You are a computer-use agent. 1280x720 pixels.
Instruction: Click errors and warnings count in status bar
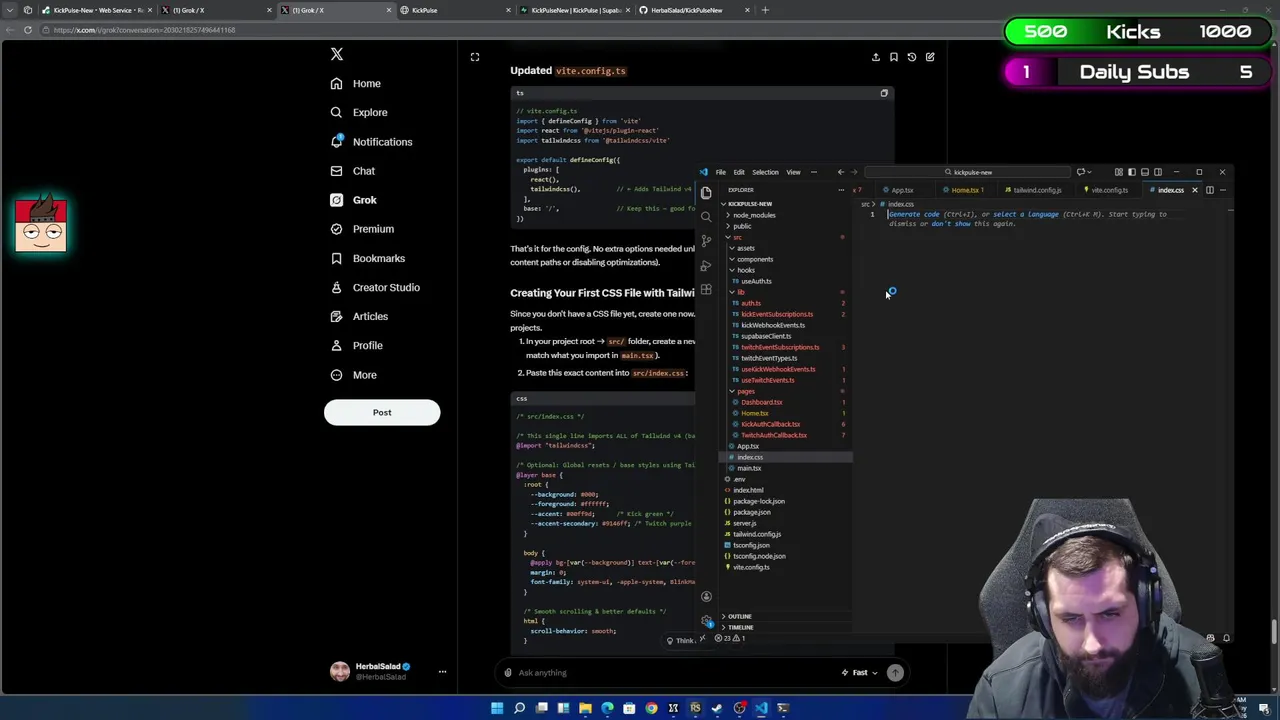point(730,638)
